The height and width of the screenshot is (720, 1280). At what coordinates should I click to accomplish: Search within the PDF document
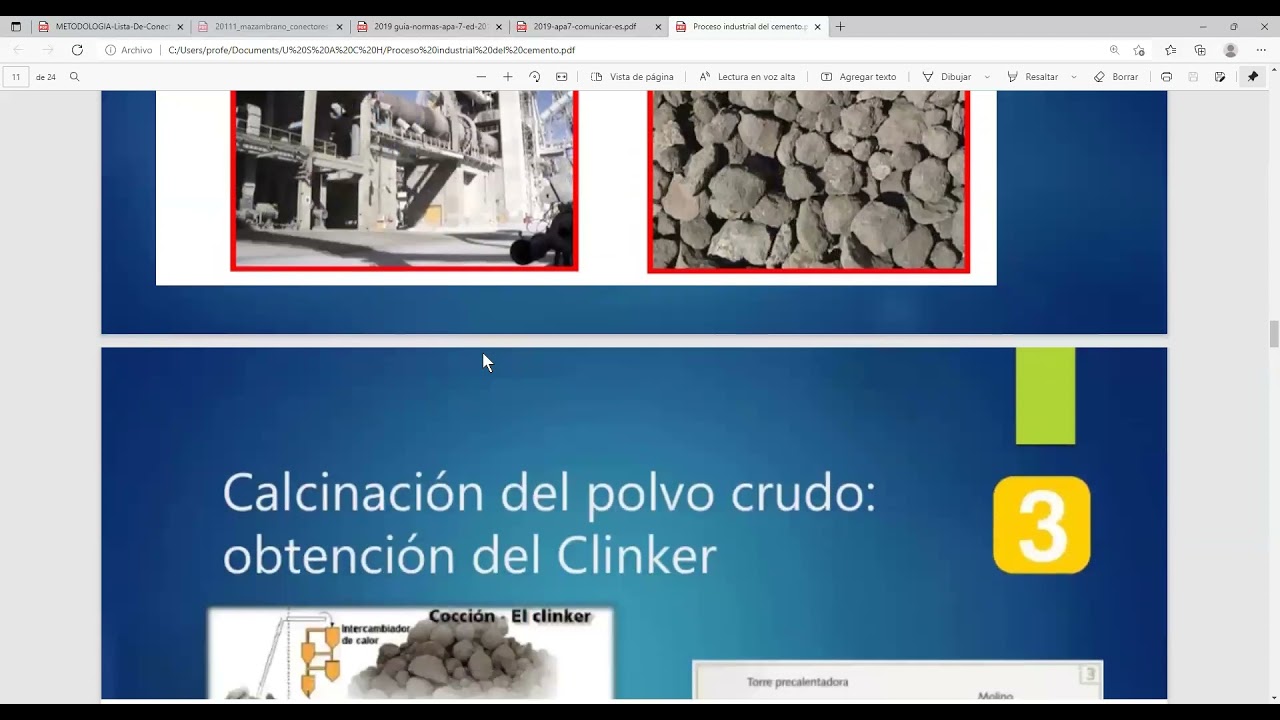point(74,77)
